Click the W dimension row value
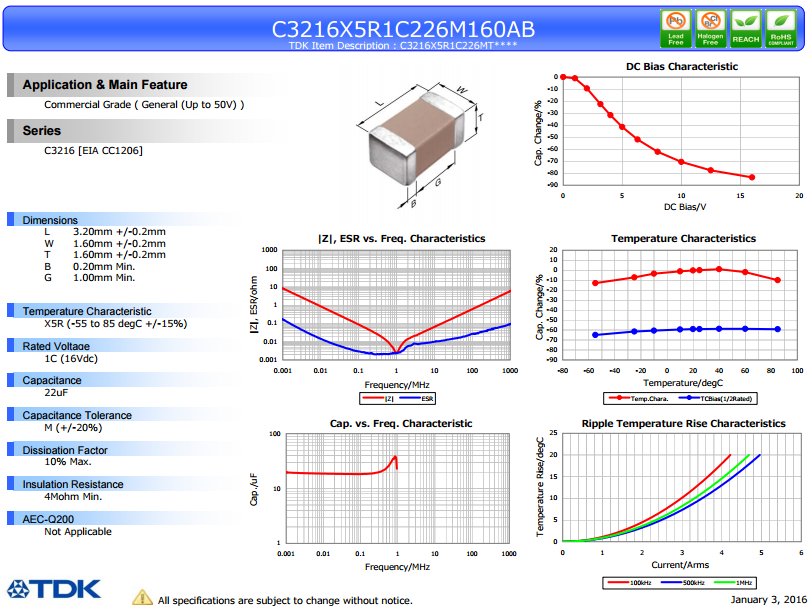This screenshot has width=810, height=608. (x=119, y=243)
